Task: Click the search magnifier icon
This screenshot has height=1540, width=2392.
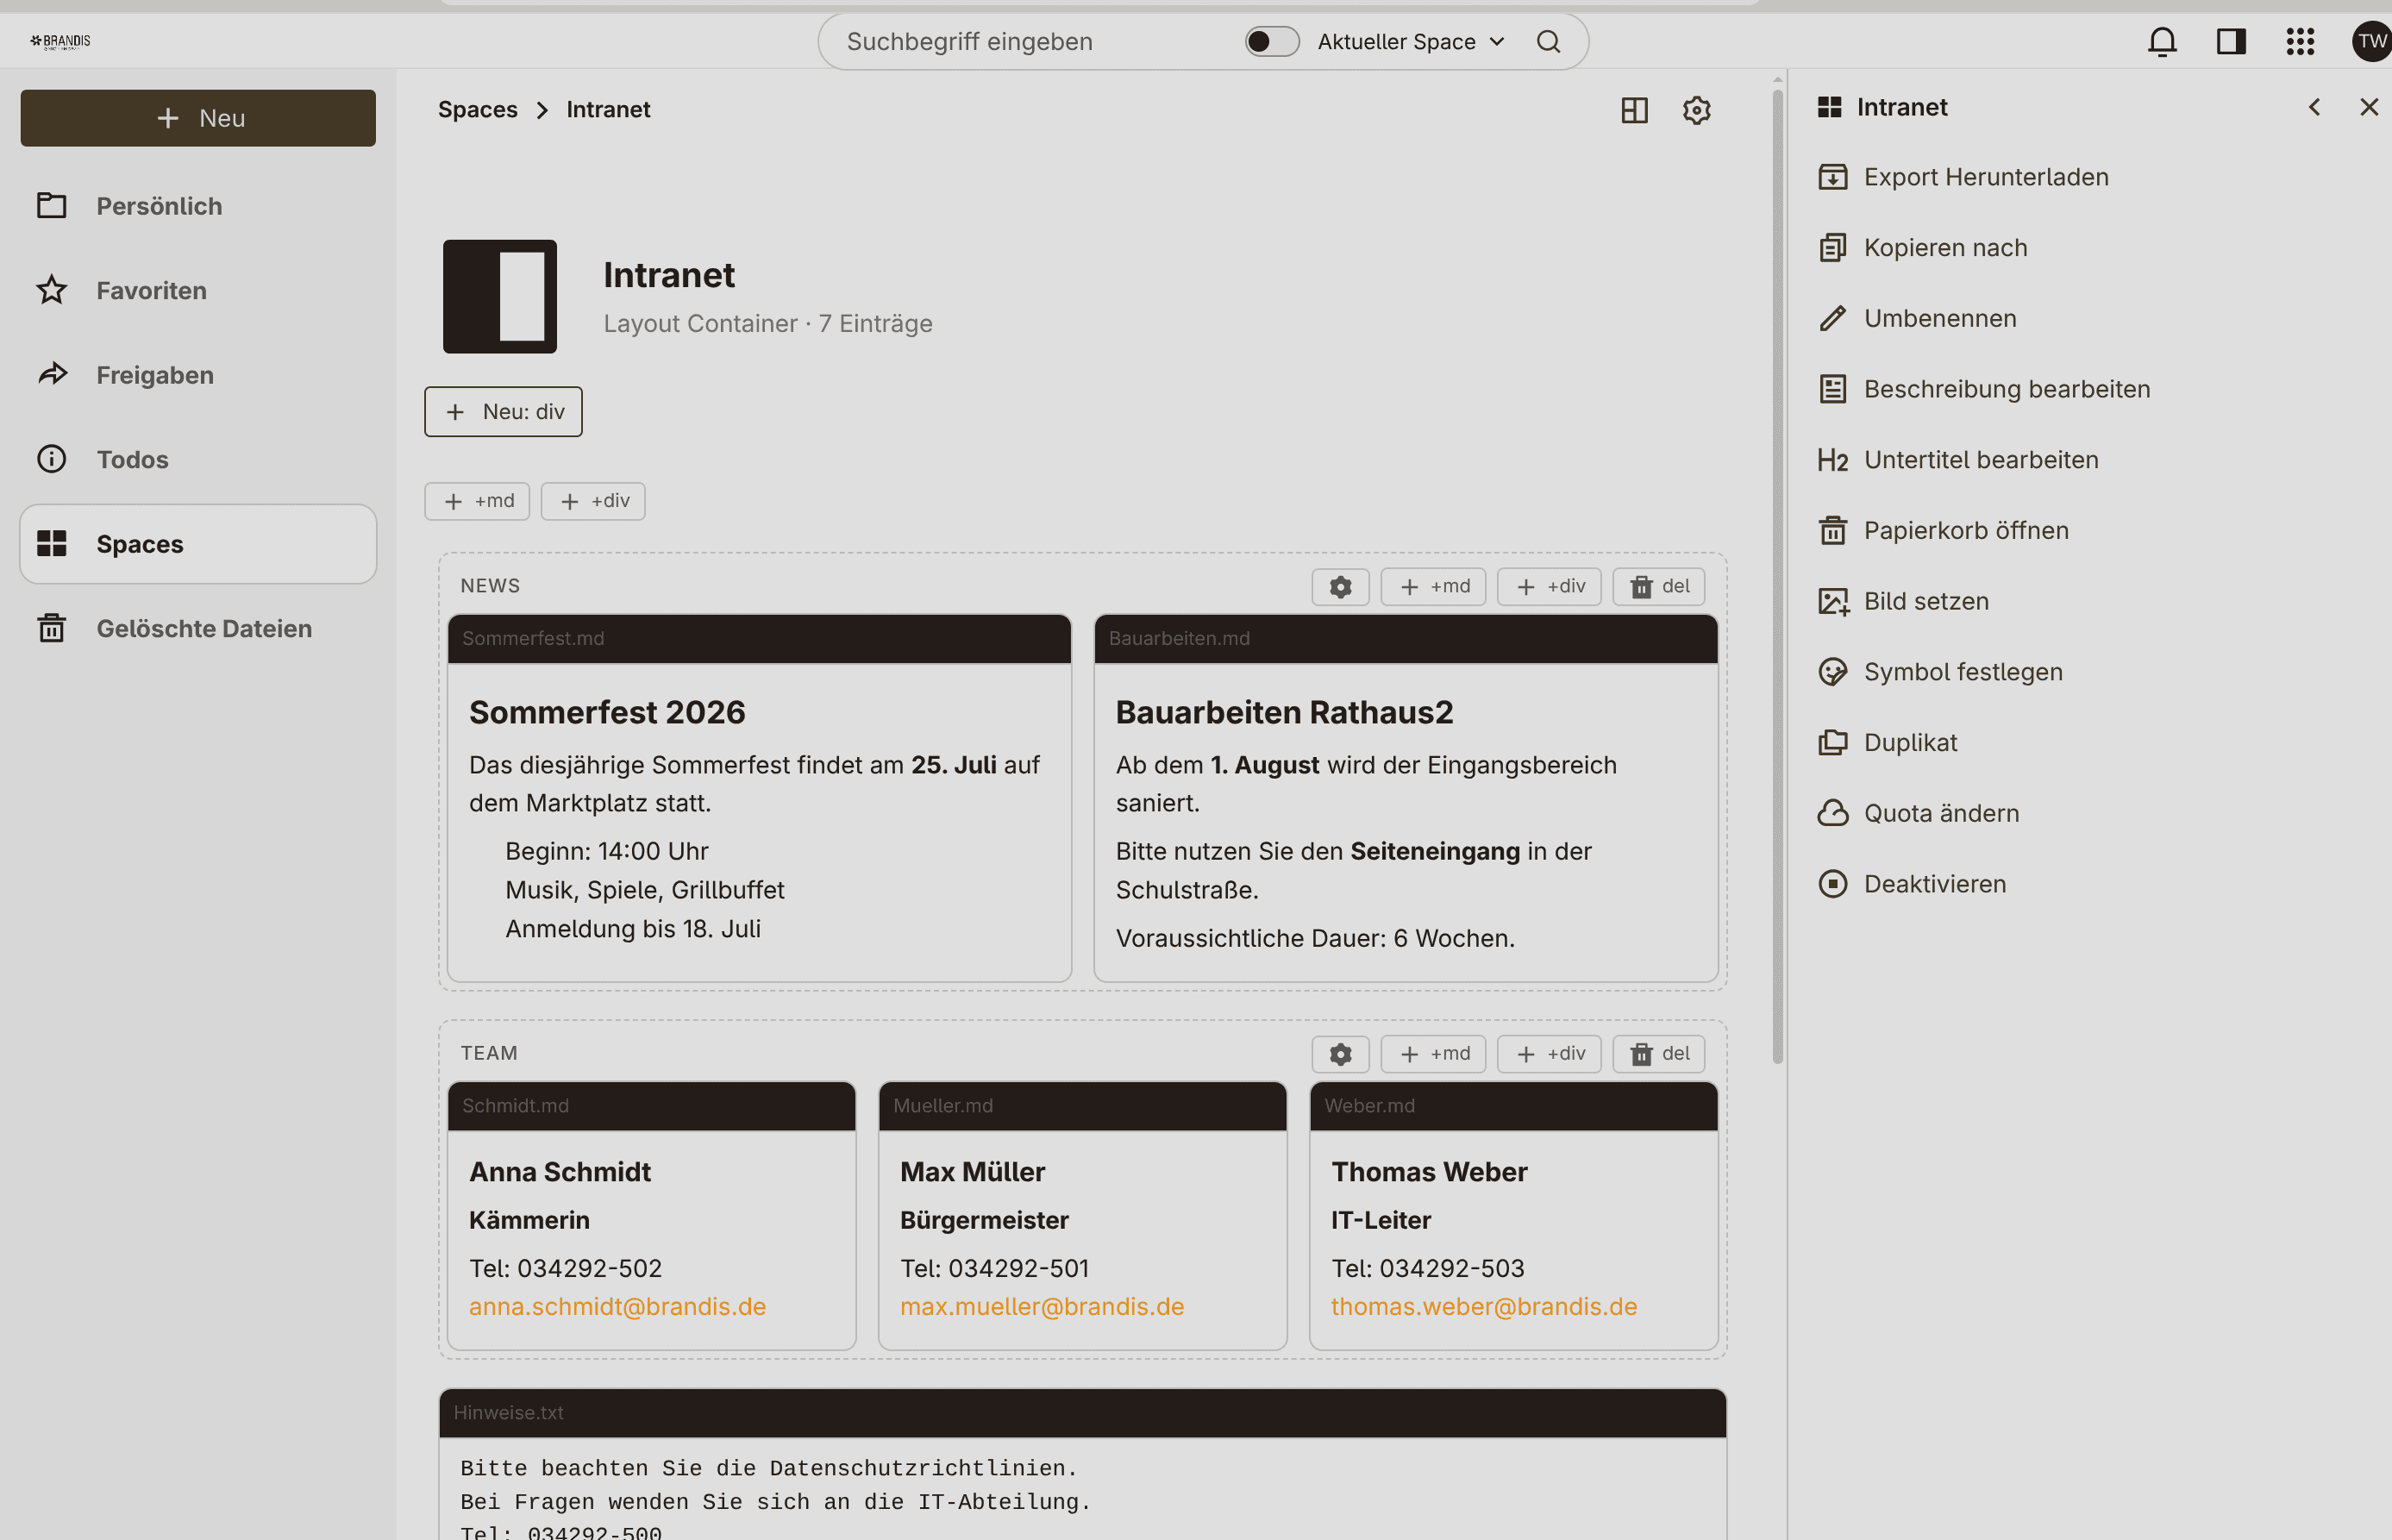Action: click(x=1548, y=41)
